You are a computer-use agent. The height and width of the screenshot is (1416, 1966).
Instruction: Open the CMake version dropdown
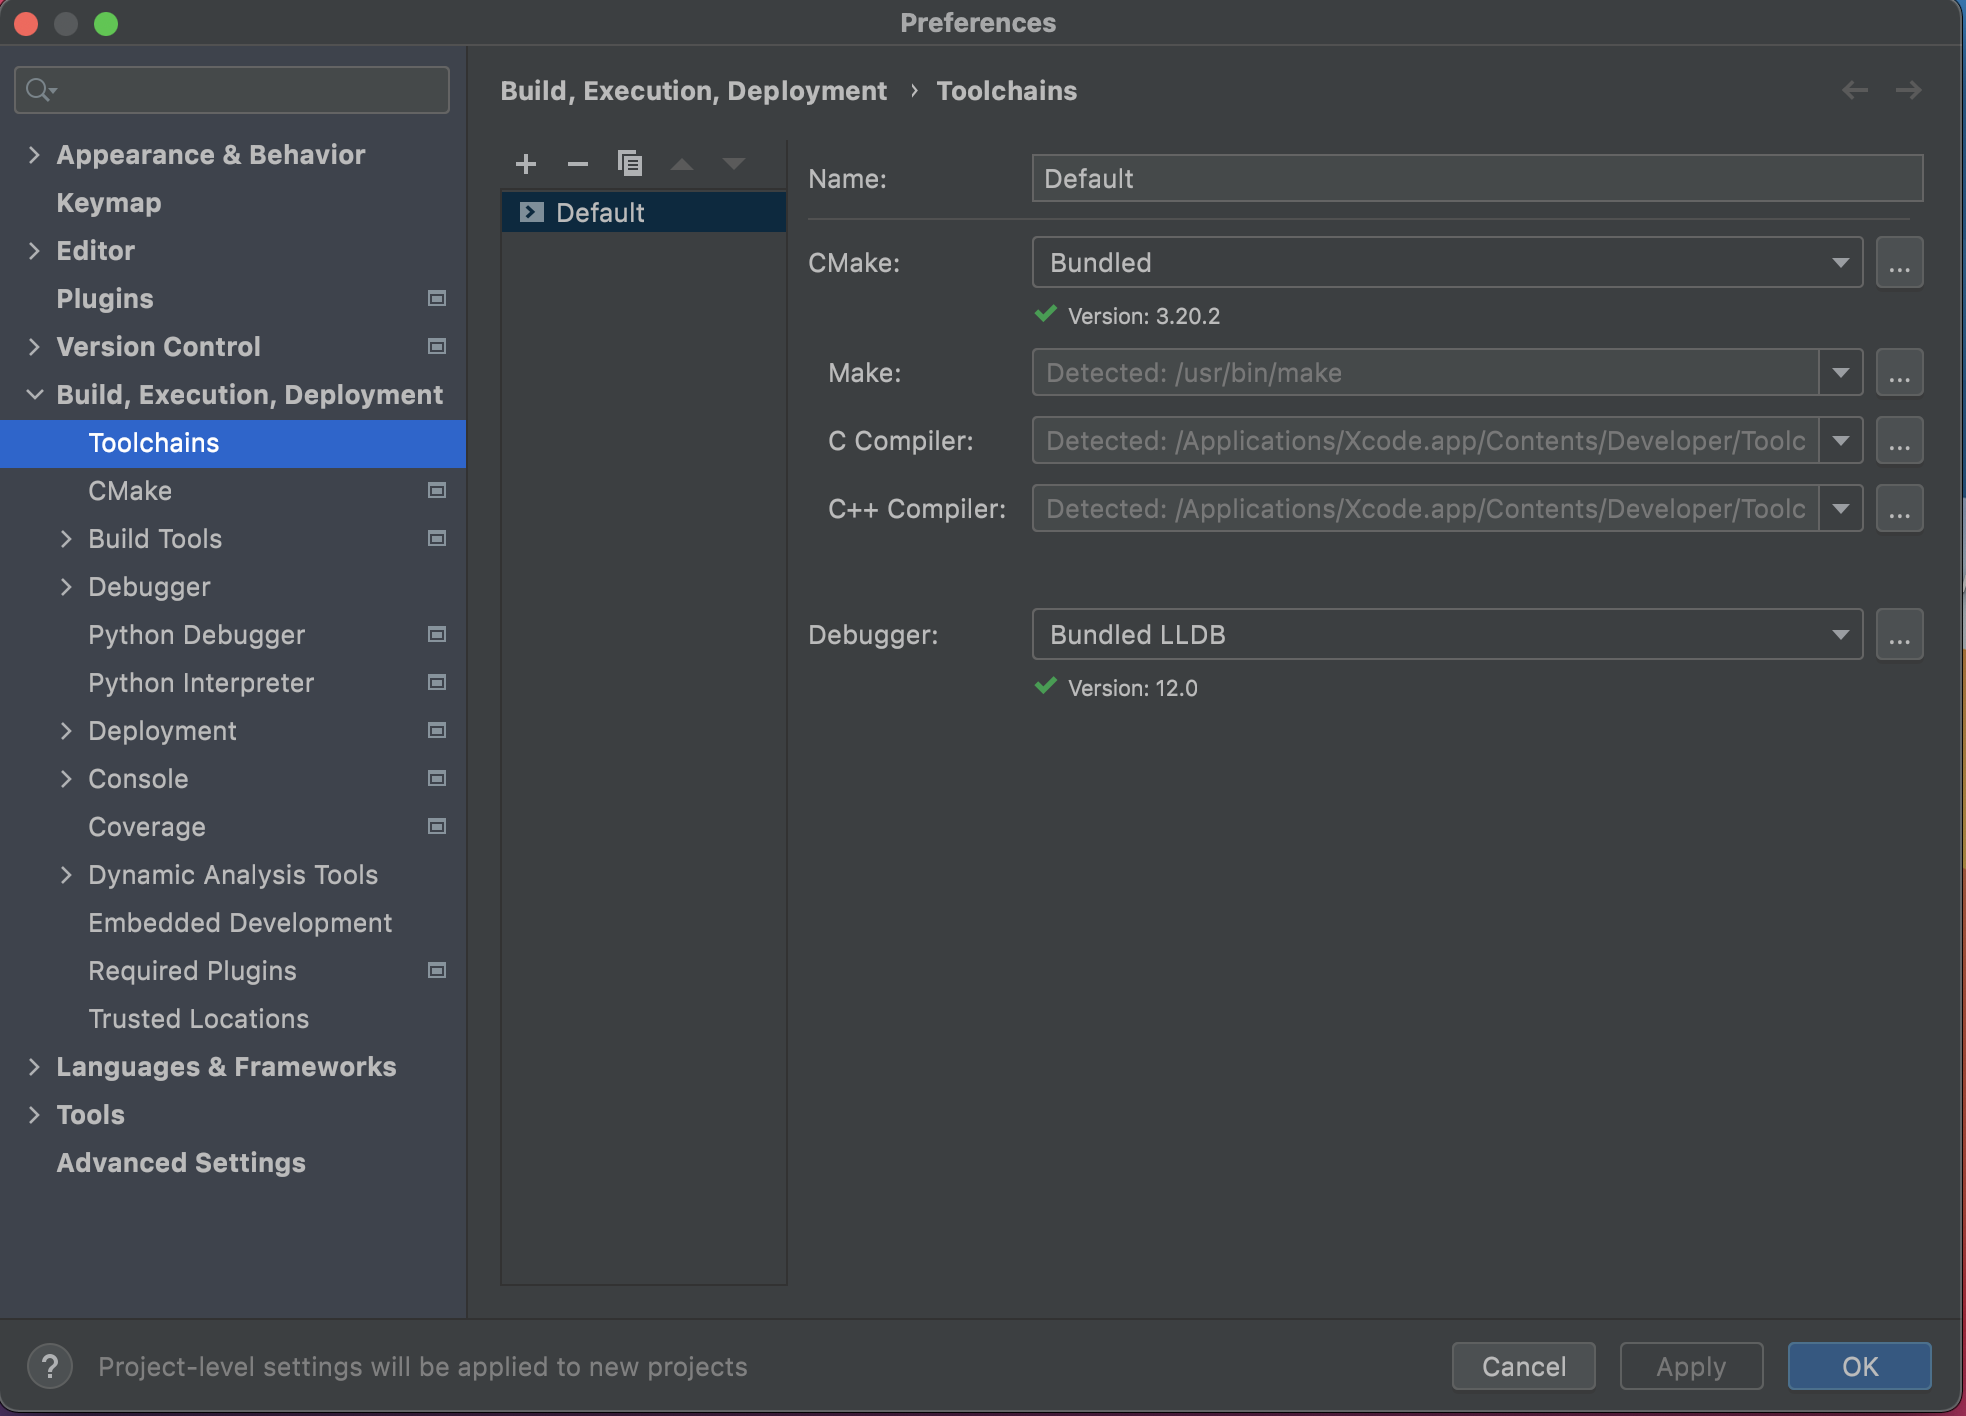click(1842, 262)
